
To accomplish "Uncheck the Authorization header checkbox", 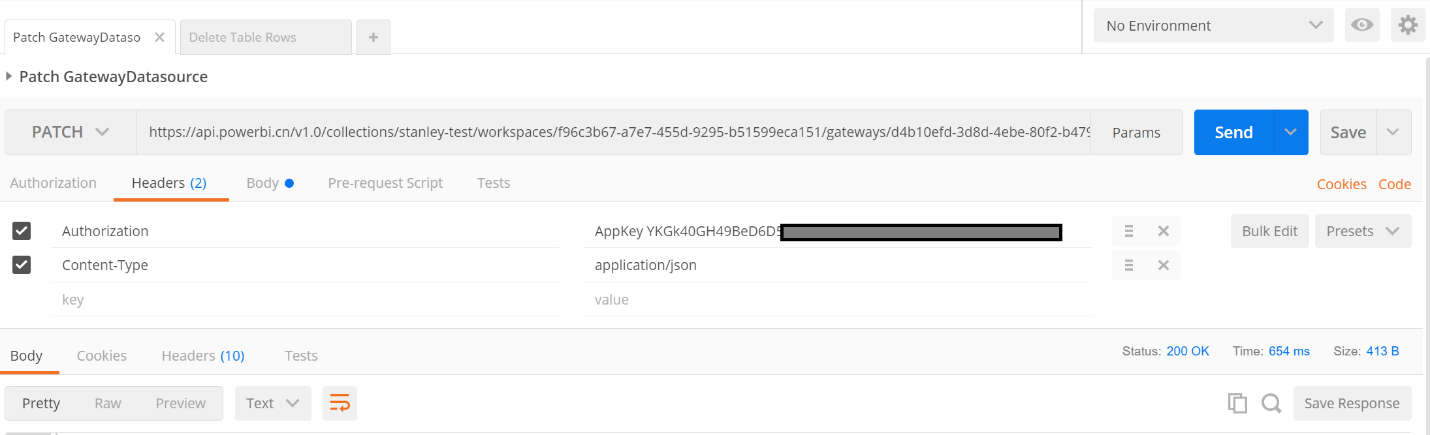I will tap(21, 231).
